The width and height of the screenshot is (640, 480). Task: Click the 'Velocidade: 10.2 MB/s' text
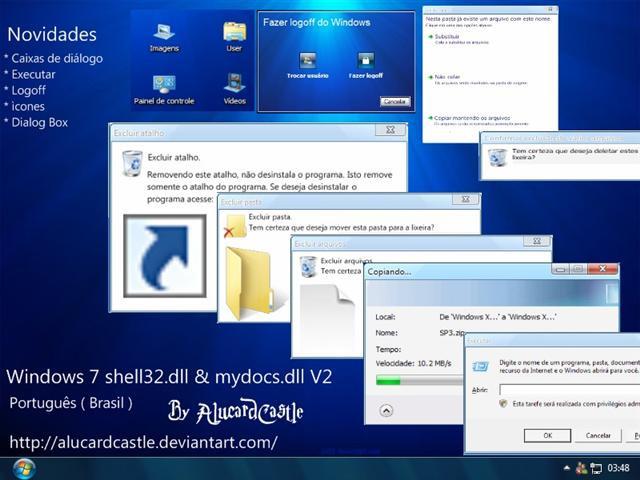coord(413,363)
